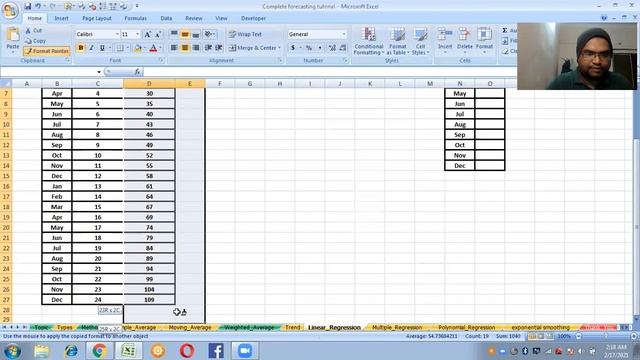Toggle Bold formatting
The image size is (640, 360).
point(81,48)
